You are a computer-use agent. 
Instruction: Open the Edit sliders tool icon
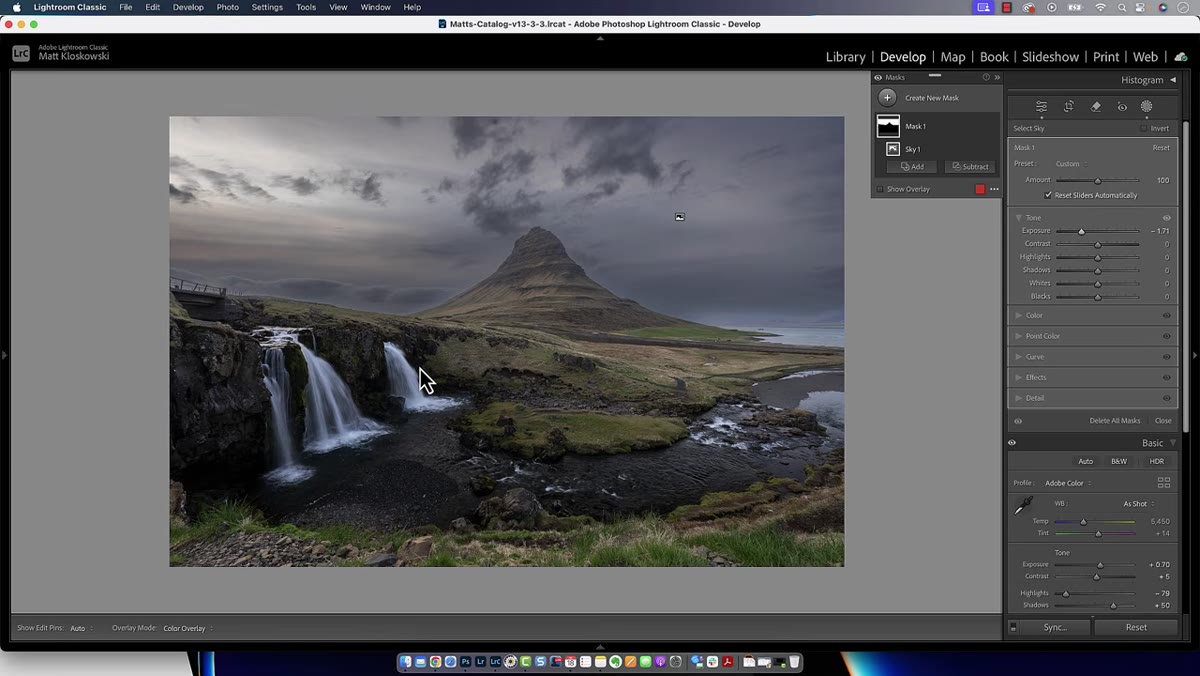pos(1041,106)
